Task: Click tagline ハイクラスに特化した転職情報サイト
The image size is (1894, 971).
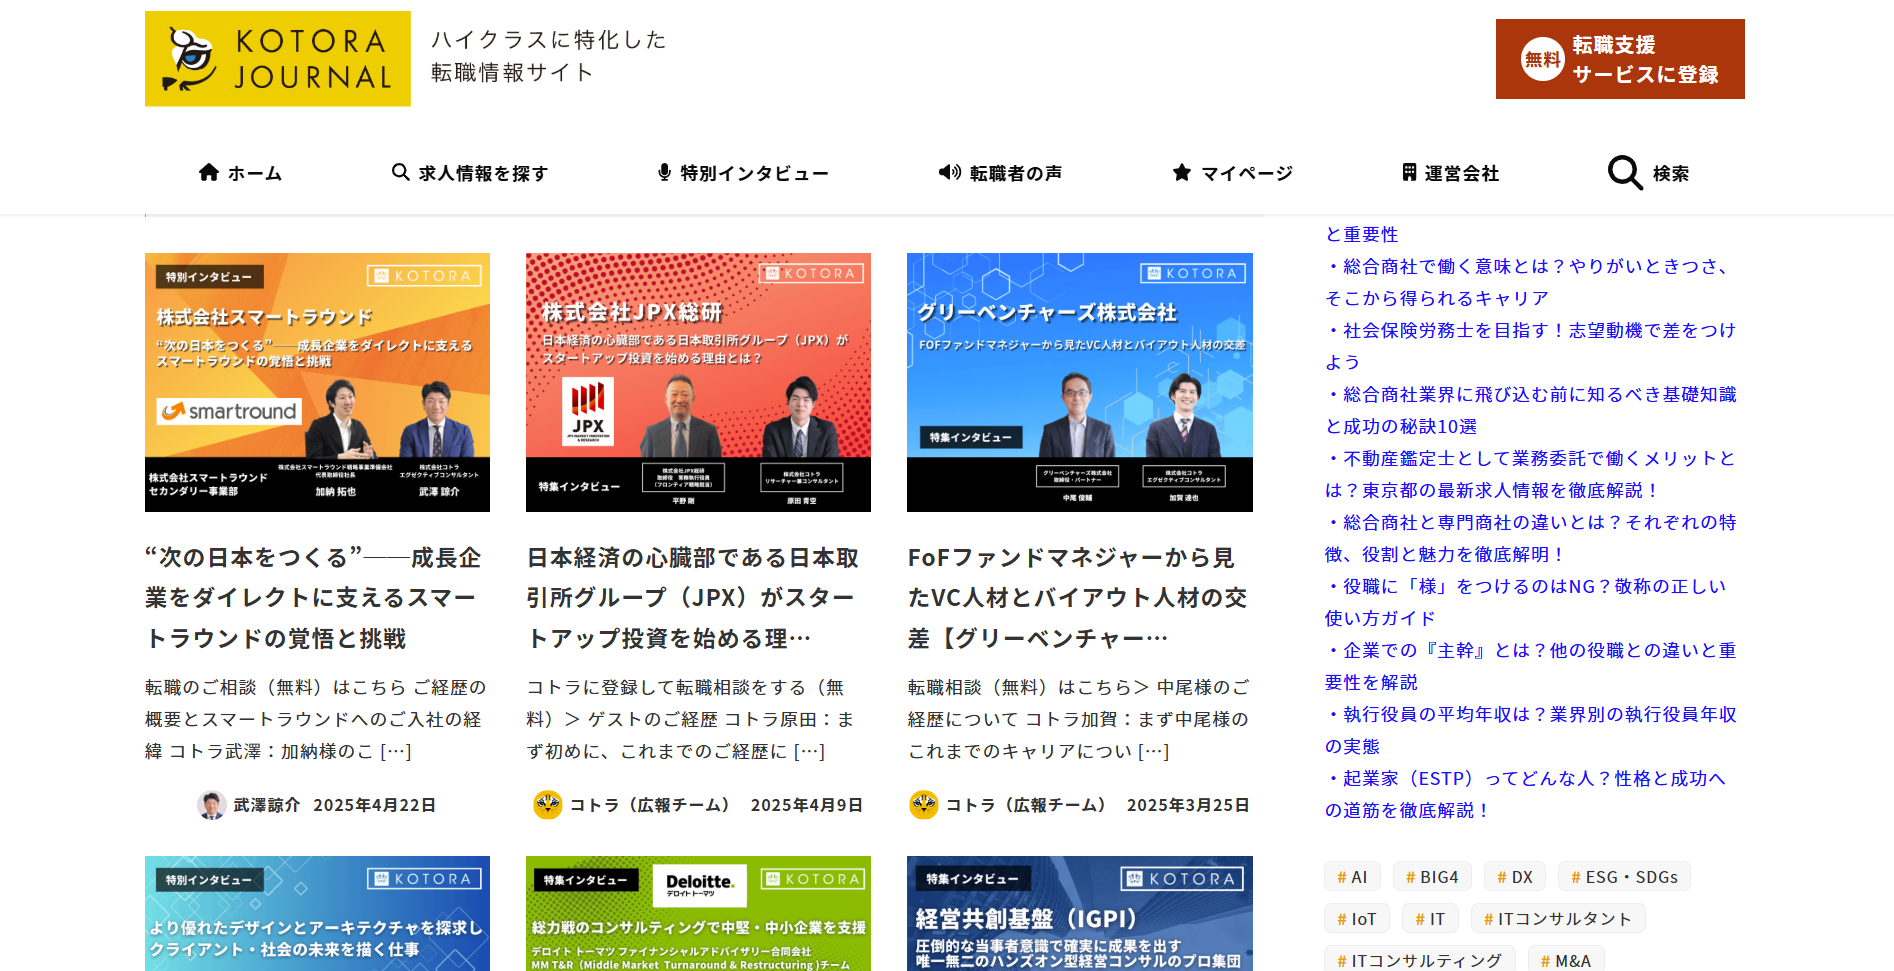Action: pos(548,56)
